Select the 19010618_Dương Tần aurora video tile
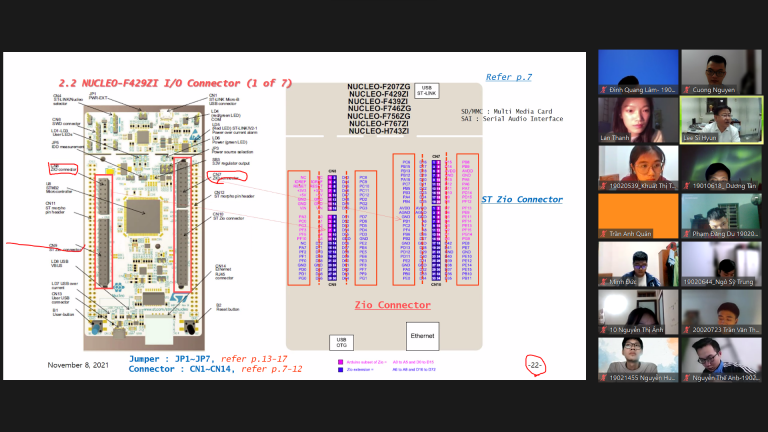The image size is (768, 432). click(x=721, y=168)
